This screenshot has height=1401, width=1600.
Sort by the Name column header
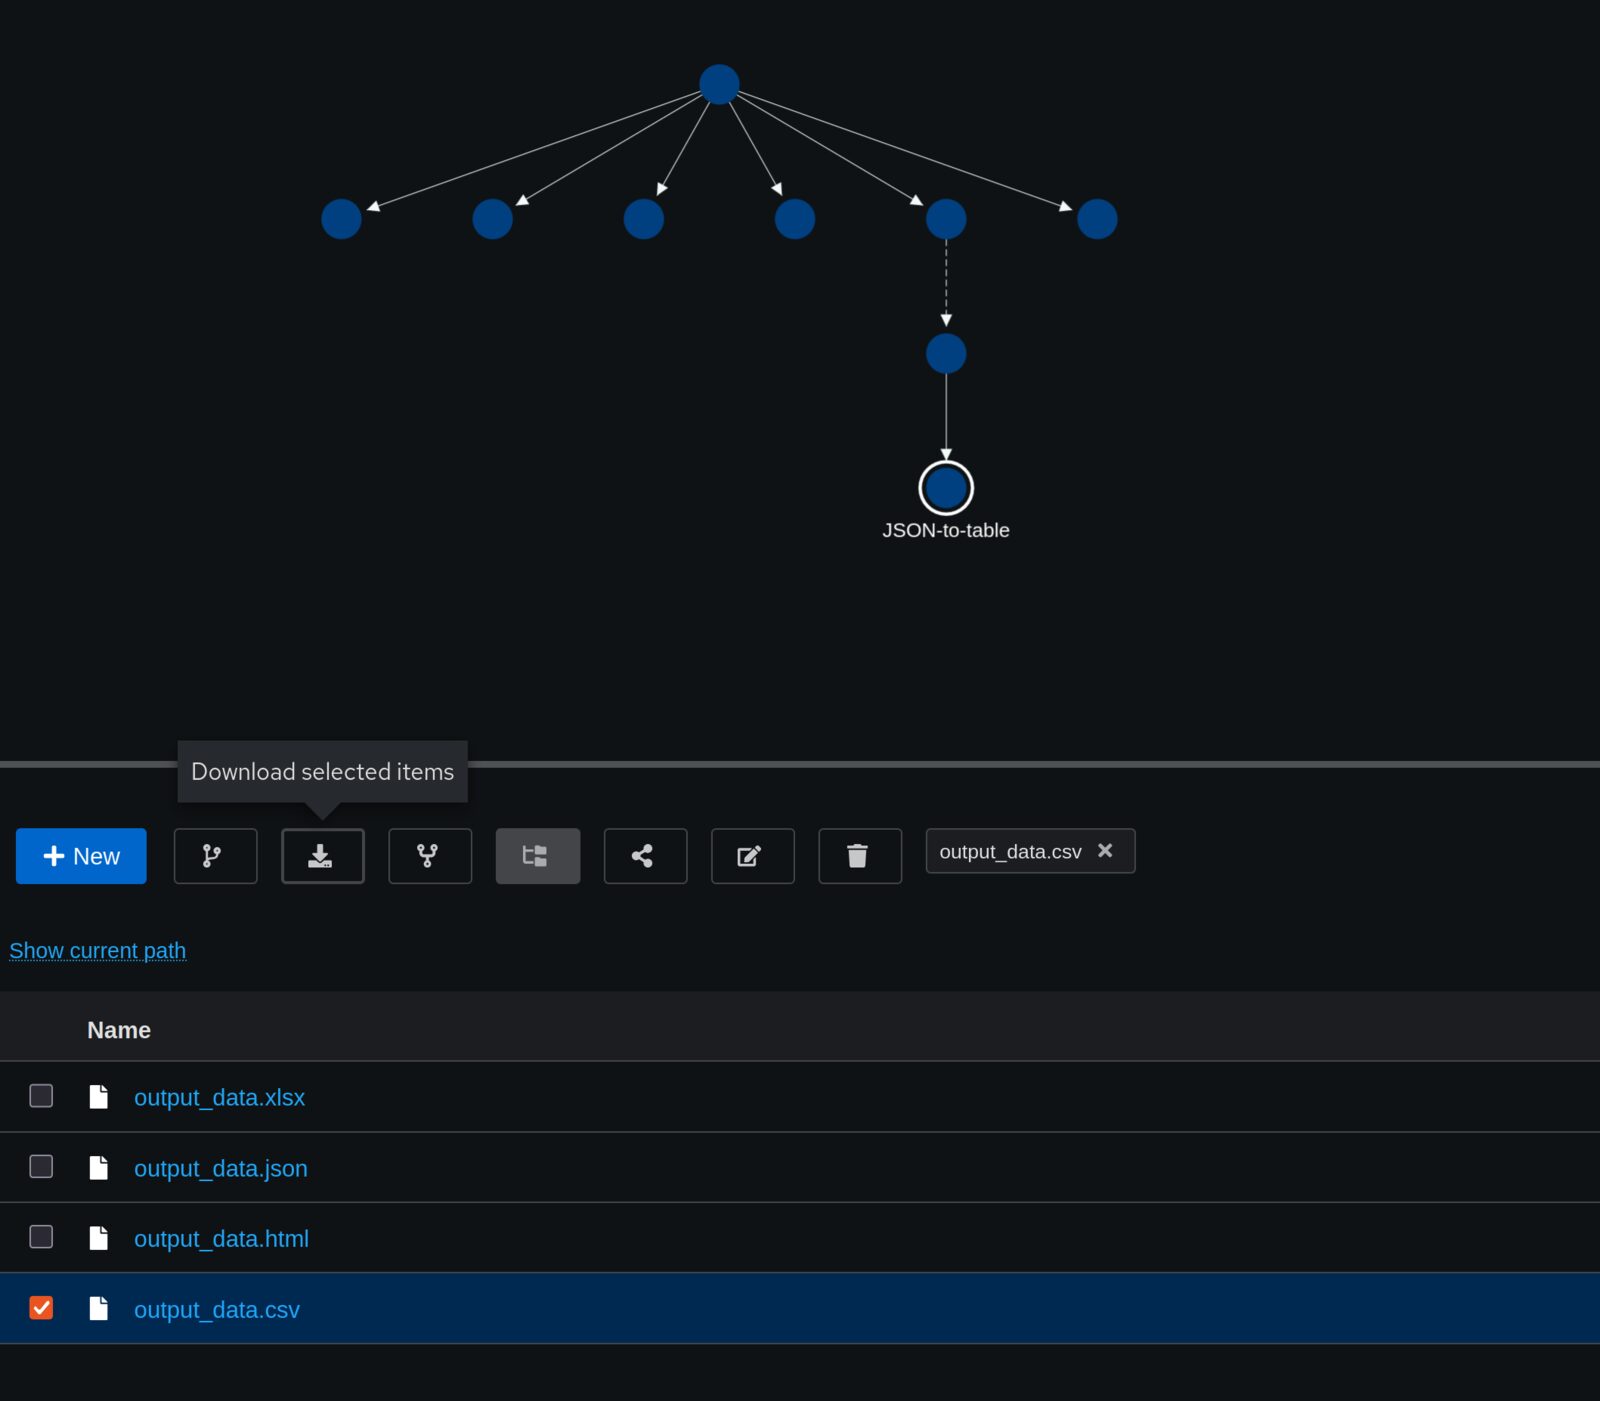pos(119,1030)
